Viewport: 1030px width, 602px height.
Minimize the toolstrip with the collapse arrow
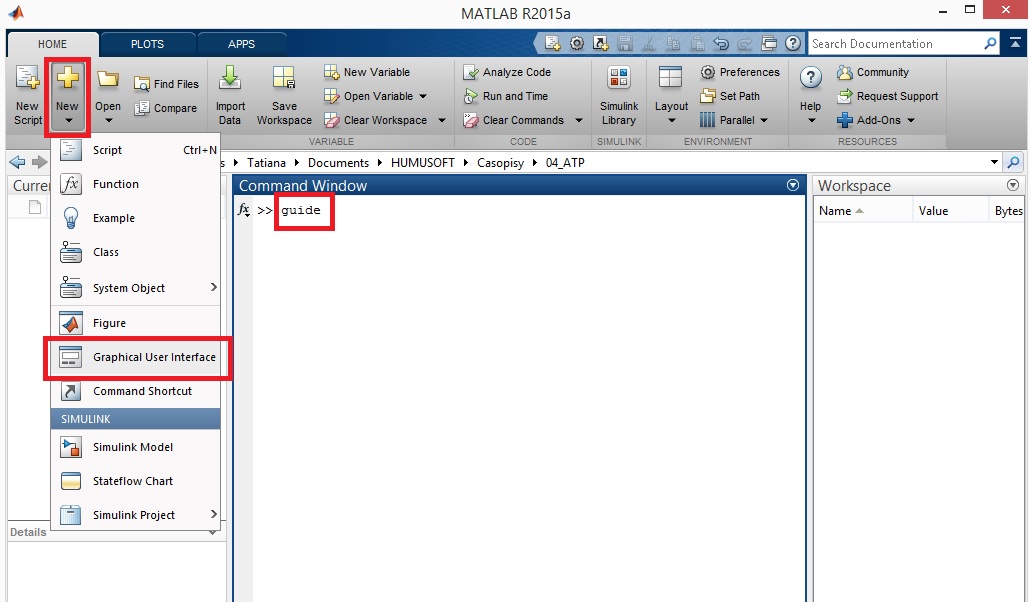(1015, 43)
